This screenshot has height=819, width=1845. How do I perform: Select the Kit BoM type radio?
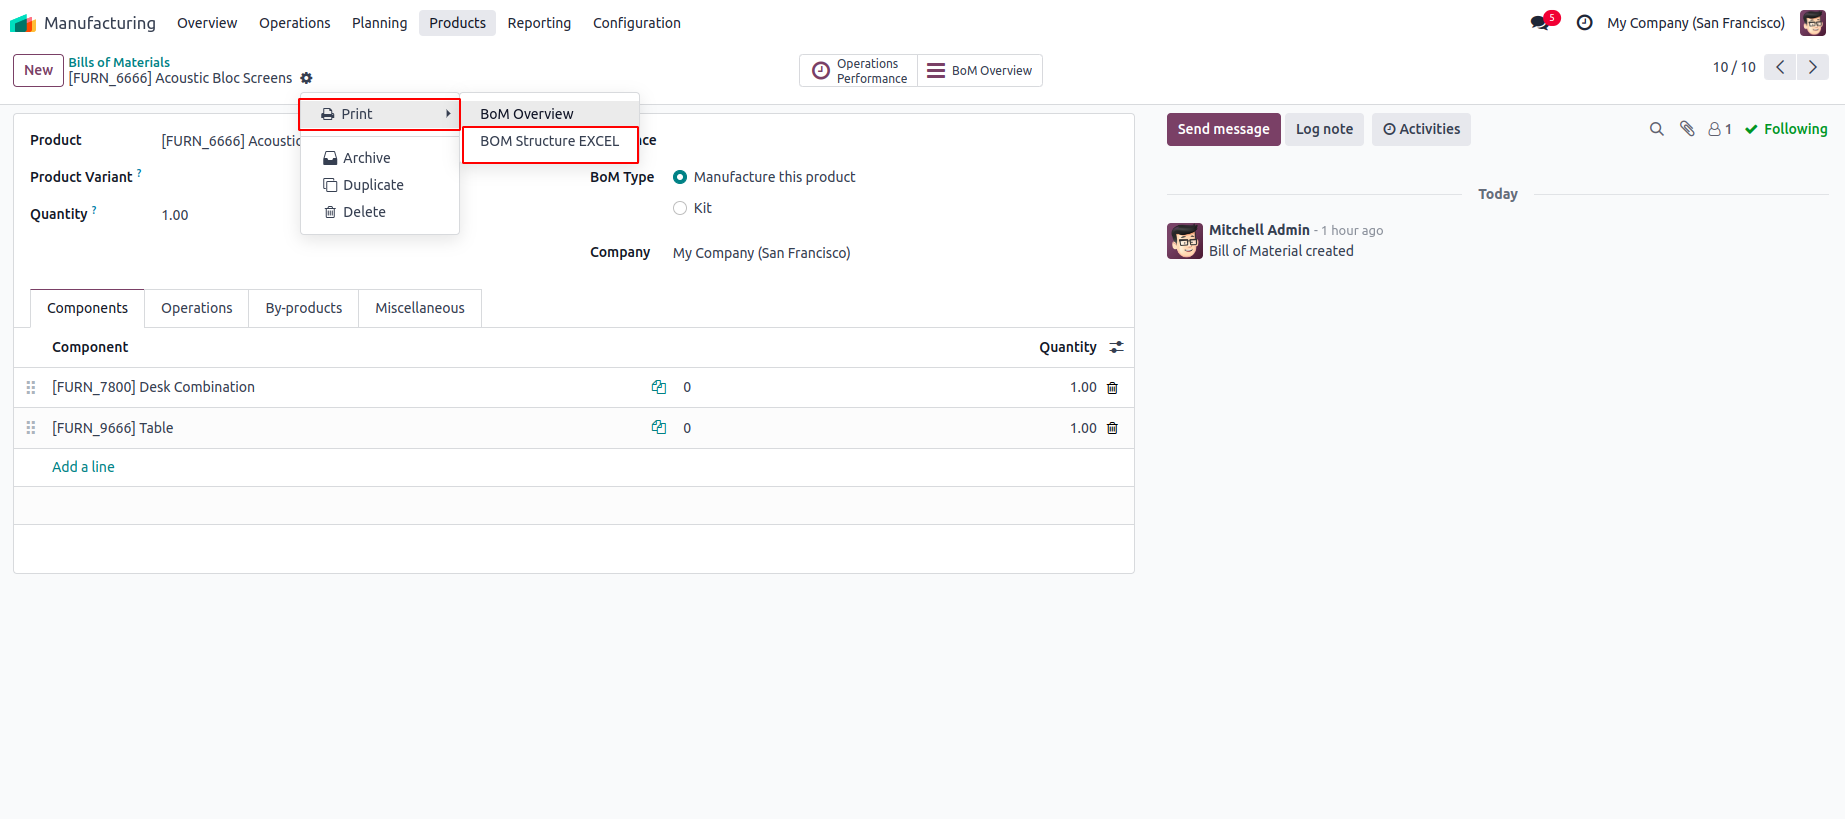pos(680,208)
